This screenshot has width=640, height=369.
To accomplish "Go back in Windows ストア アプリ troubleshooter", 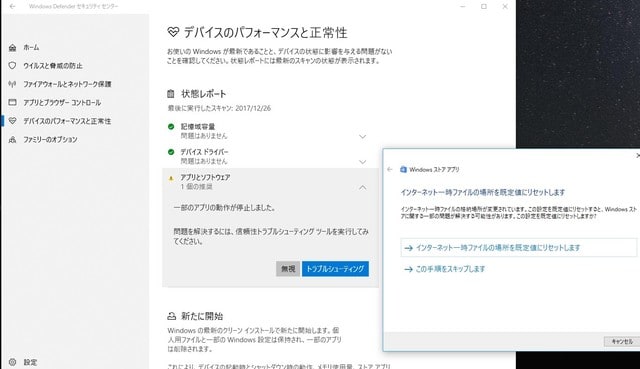I will point(390,169).
